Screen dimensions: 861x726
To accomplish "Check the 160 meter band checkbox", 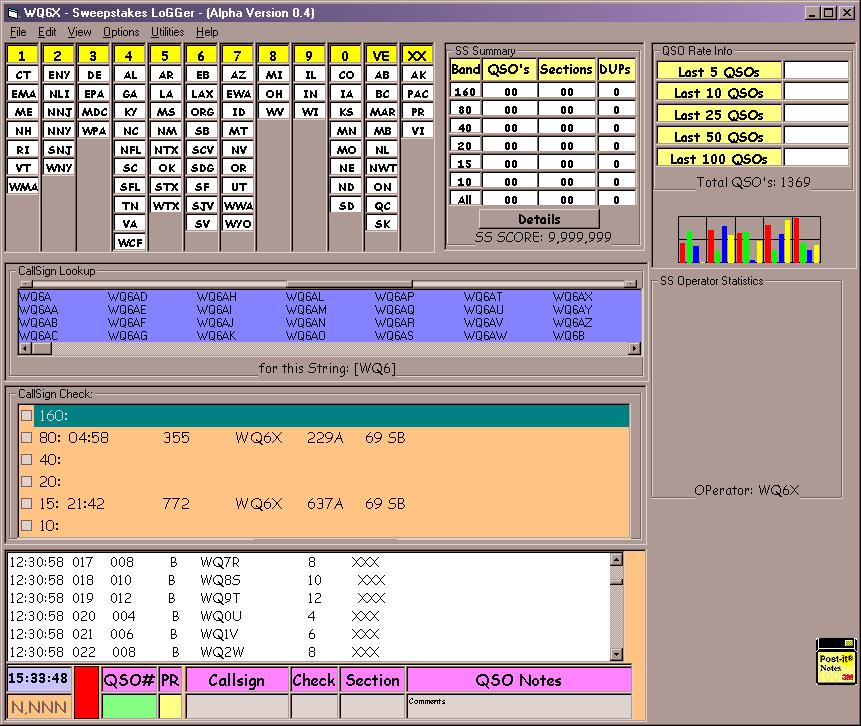I will [27, 415].
